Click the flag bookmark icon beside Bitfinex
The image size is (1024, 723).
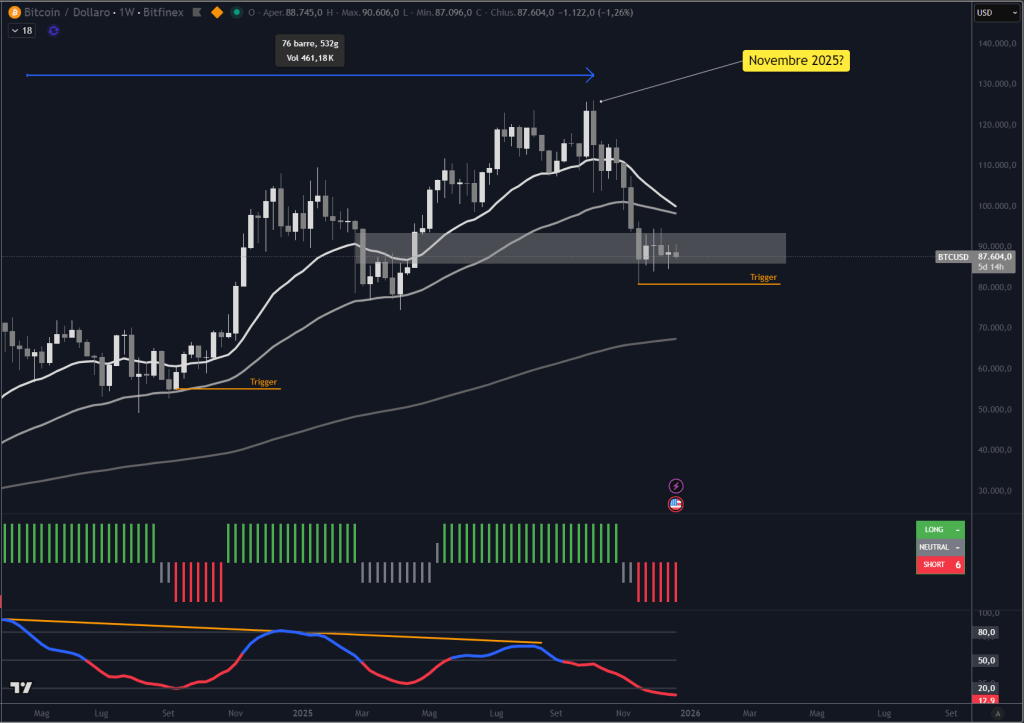(196, 12)
